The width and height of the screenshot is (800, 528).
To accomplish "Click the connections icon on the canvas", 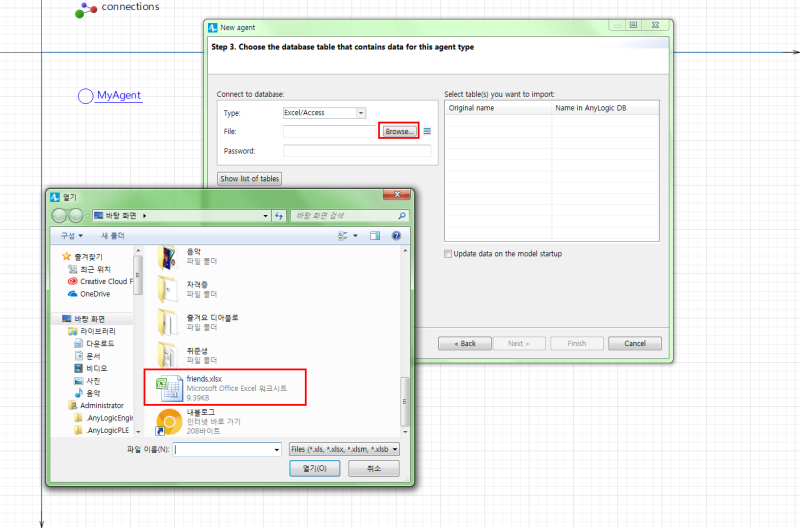I will coord(86,10).
